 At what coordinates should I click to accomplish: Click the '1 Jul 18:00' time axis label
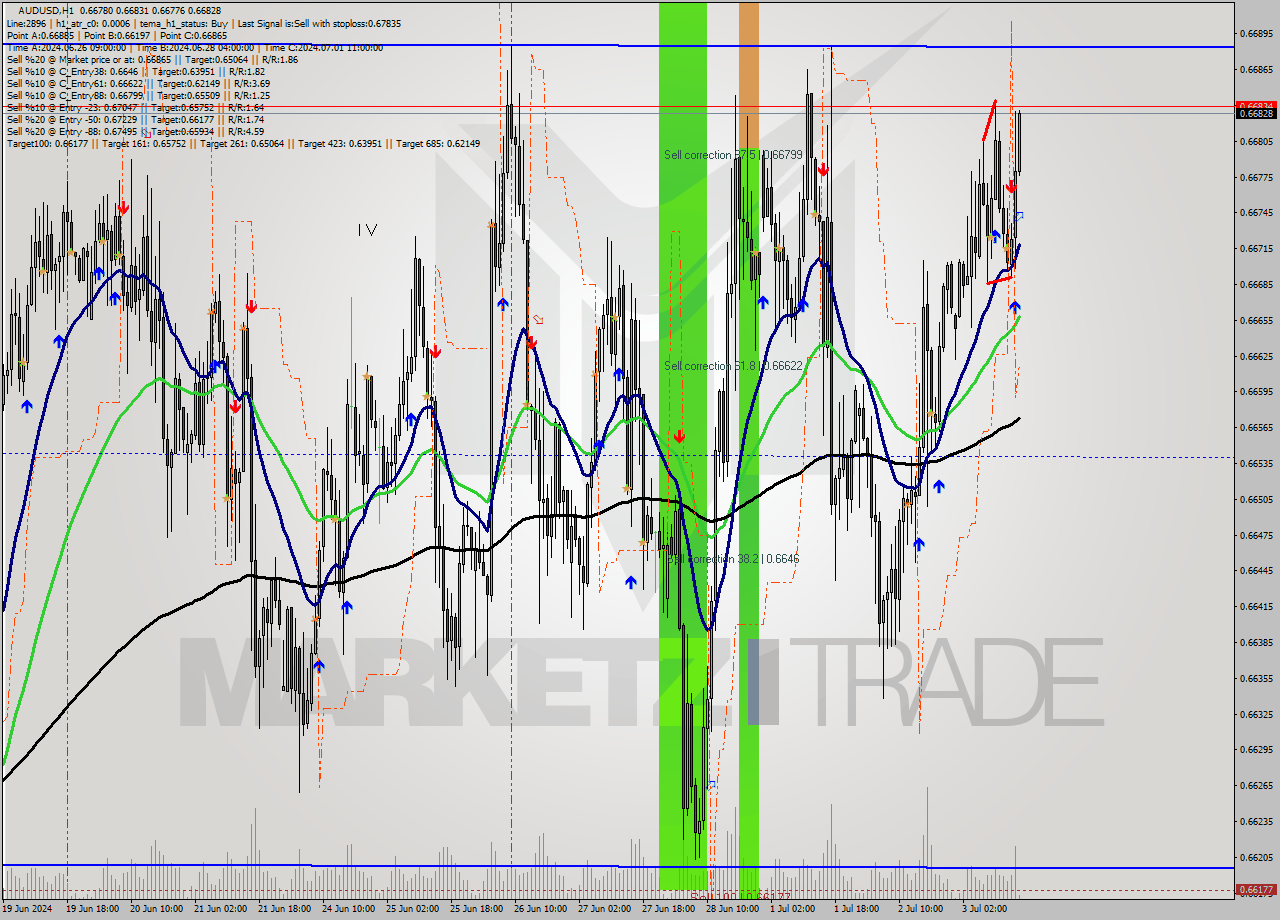(x=856, y=909)
